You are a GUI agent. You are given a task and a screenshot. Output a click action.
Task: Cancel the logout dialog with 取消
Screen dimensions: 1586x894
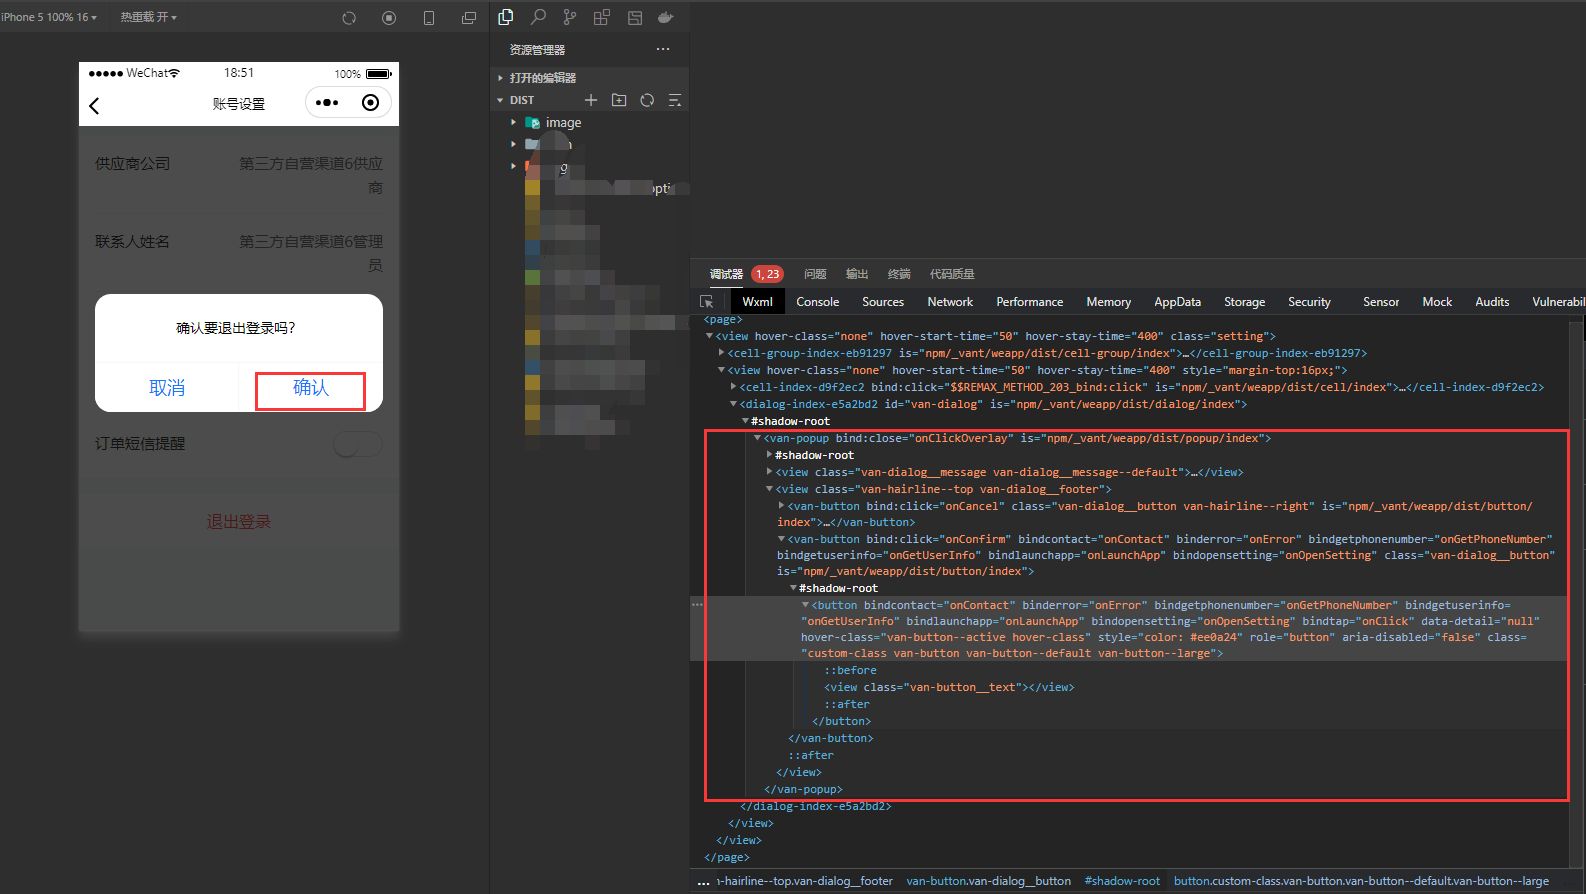click(167, 388)
